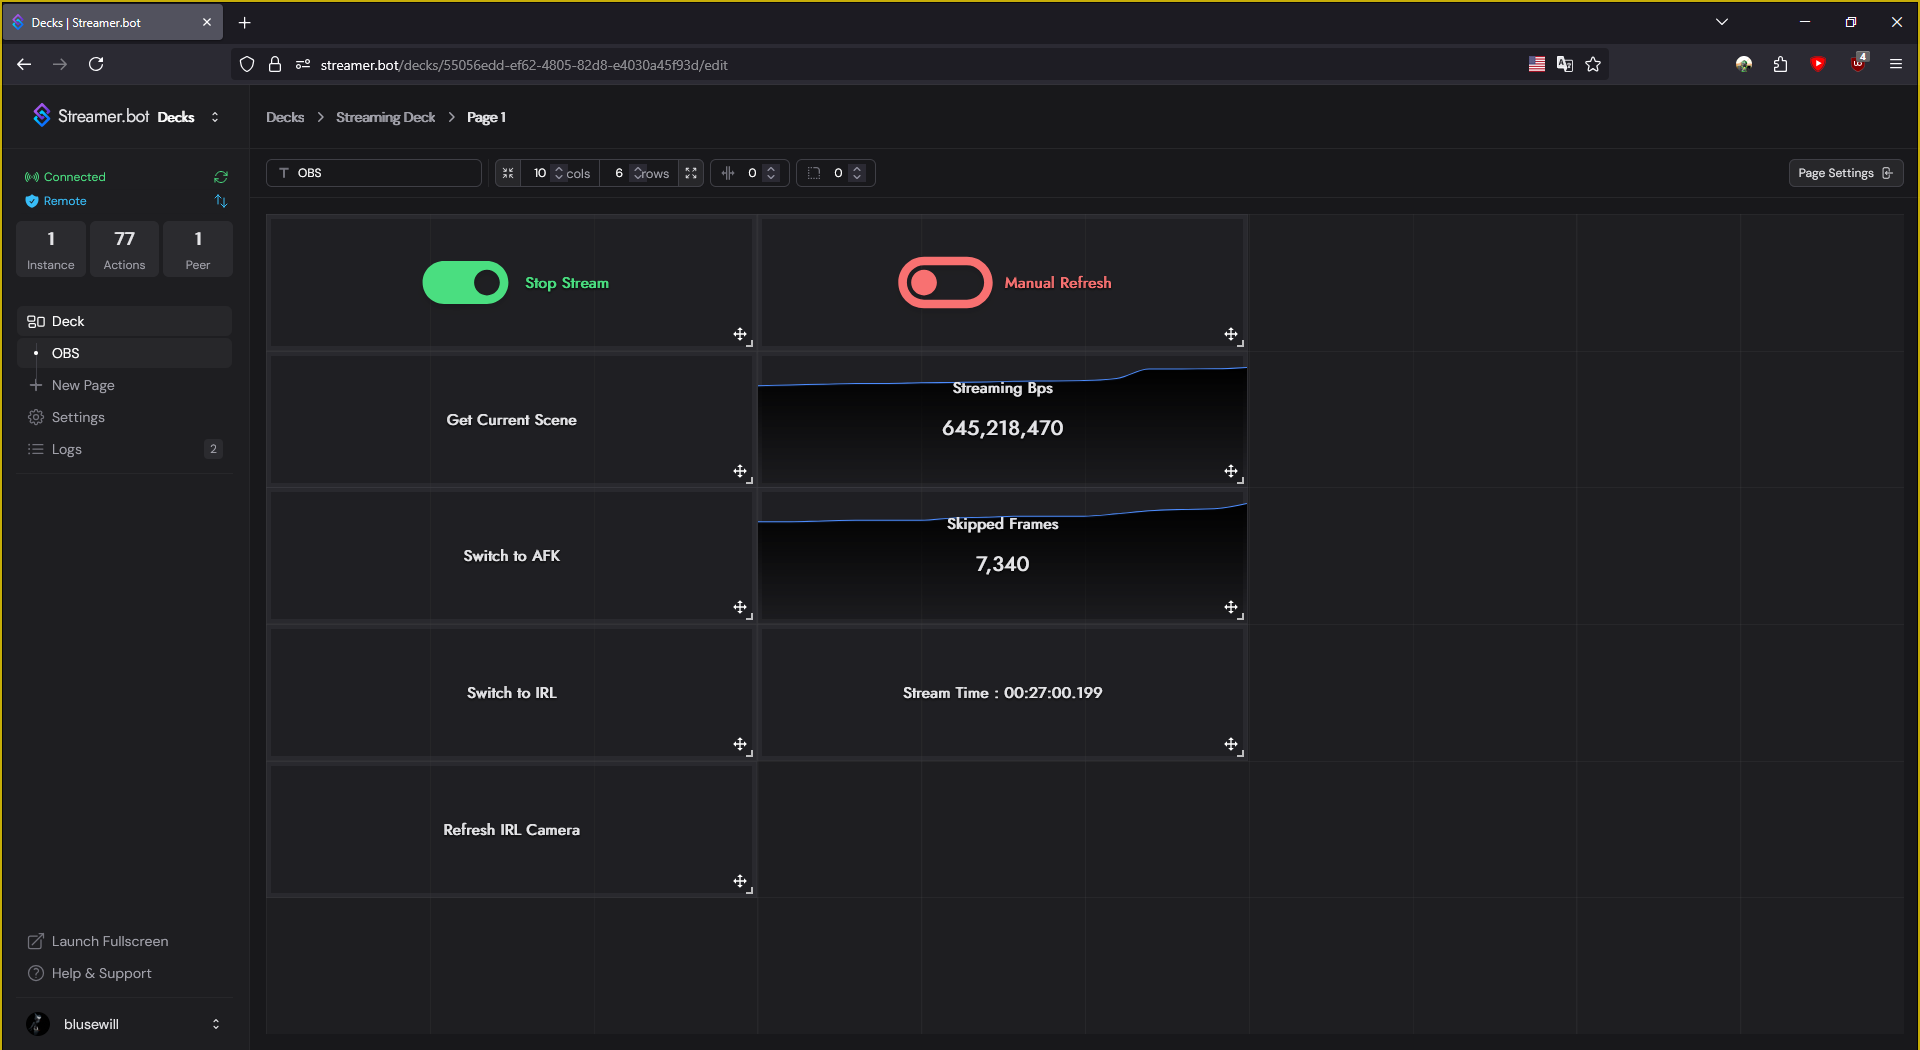Click the sync arrows icon beside Remote

tap(220, 201)
